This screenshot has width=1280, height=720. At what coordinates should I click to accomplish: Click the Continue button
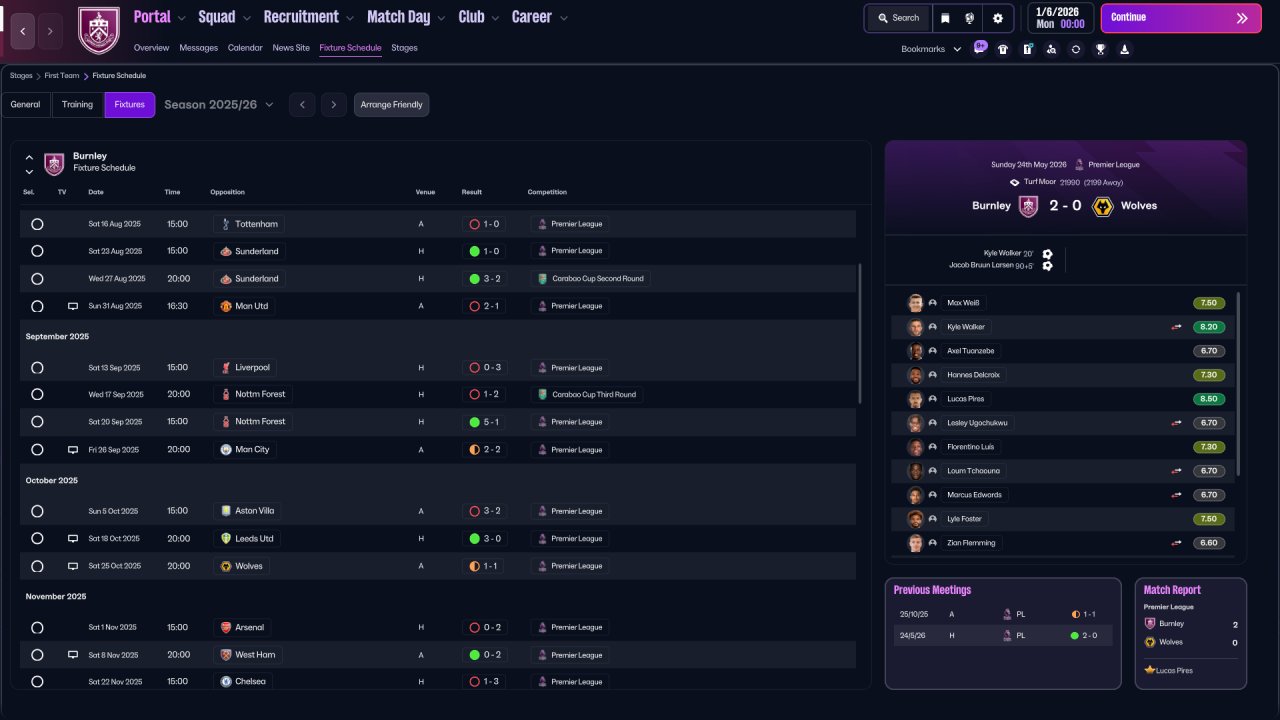coord(1181,18)
